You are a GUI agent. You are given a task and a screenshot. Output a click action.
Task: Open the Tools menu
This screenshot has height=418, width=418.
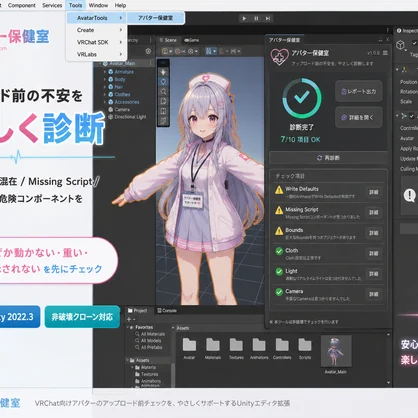point(75,5)
